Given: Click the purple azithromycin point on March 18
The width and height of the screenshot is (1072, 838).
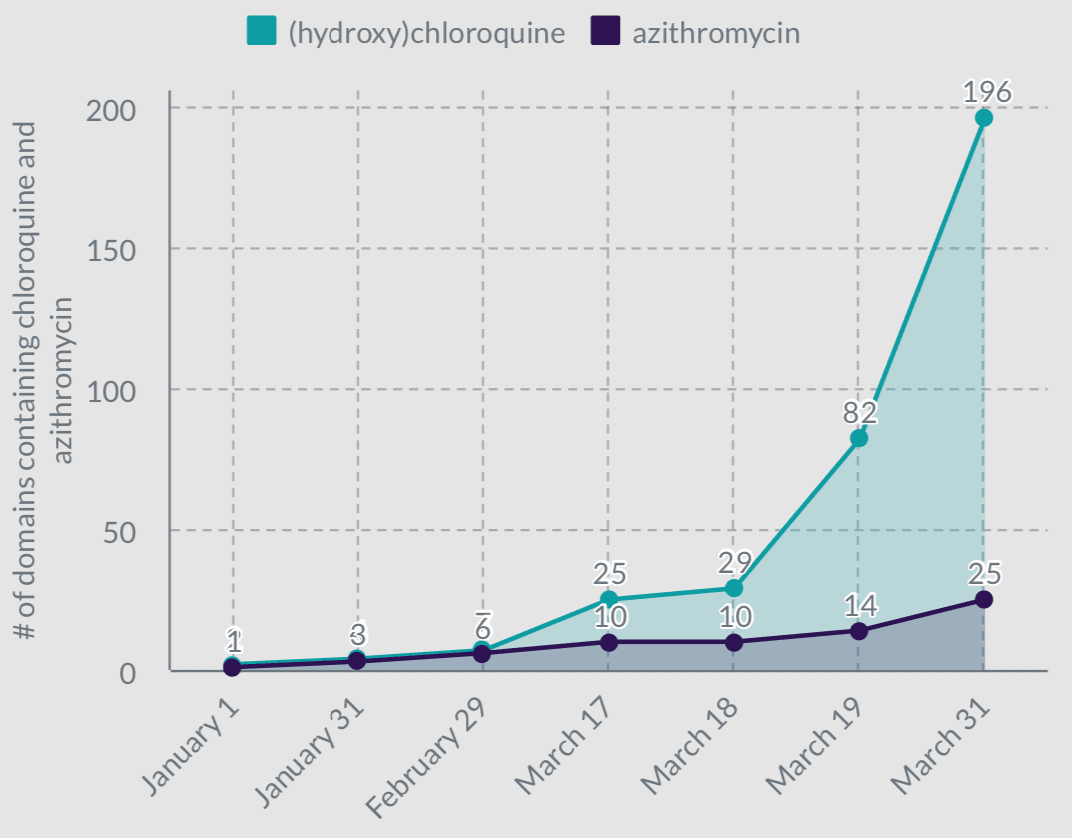Looking at the screenshot, I should coord(734,642).
